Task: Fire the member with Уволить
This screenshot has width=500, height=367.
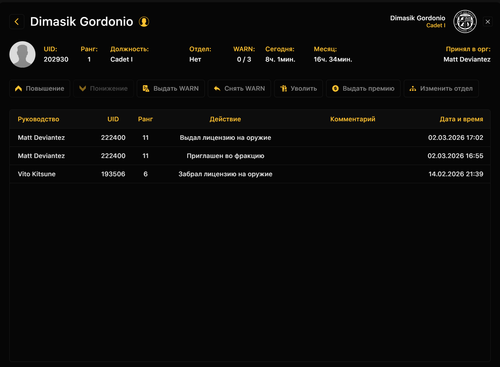Action: pyautogui.click(x=298, y=89)
